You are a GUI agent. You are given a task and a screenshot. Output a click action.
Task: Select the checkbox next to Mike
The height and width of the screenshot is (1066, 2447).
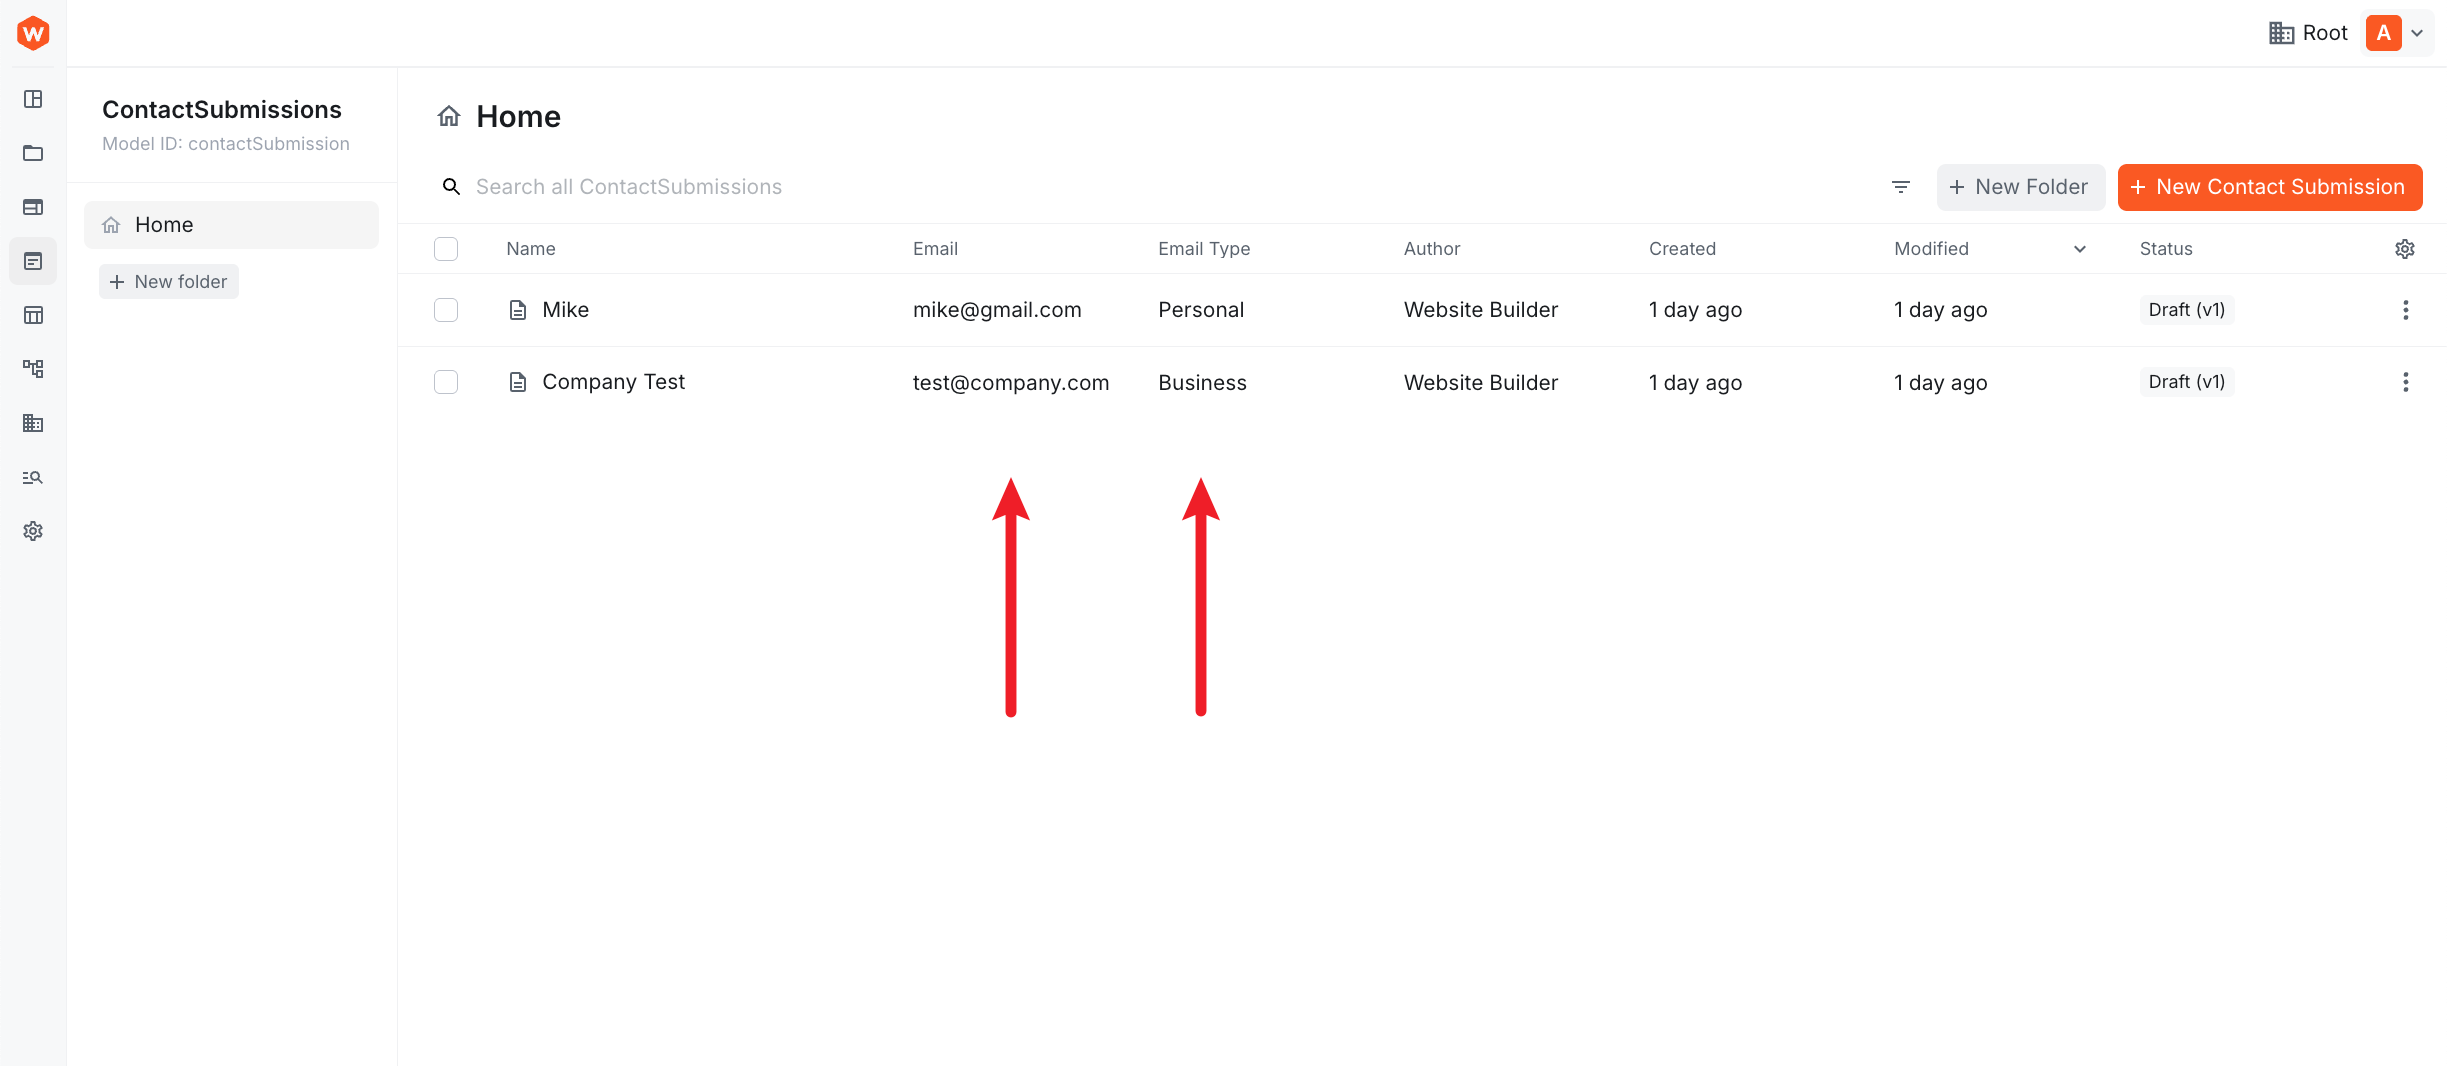click(x=446, y=310)
